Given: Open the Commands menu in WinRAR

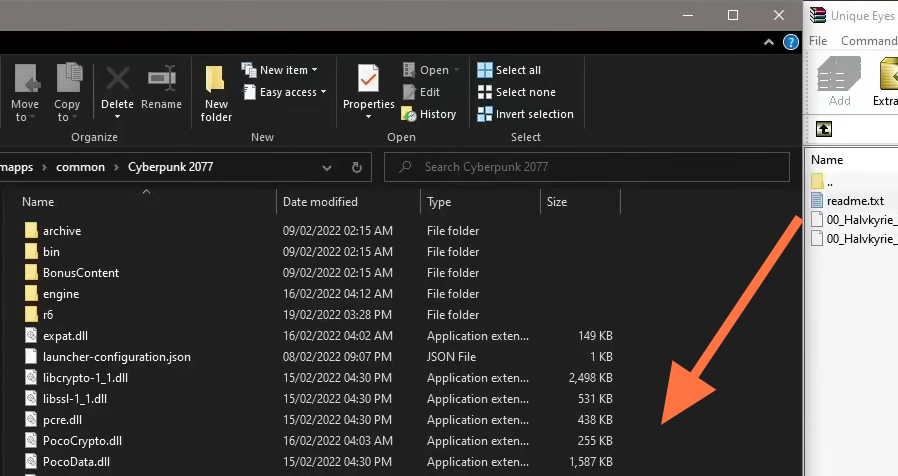Looking at the screenshot, I should 869,41.
